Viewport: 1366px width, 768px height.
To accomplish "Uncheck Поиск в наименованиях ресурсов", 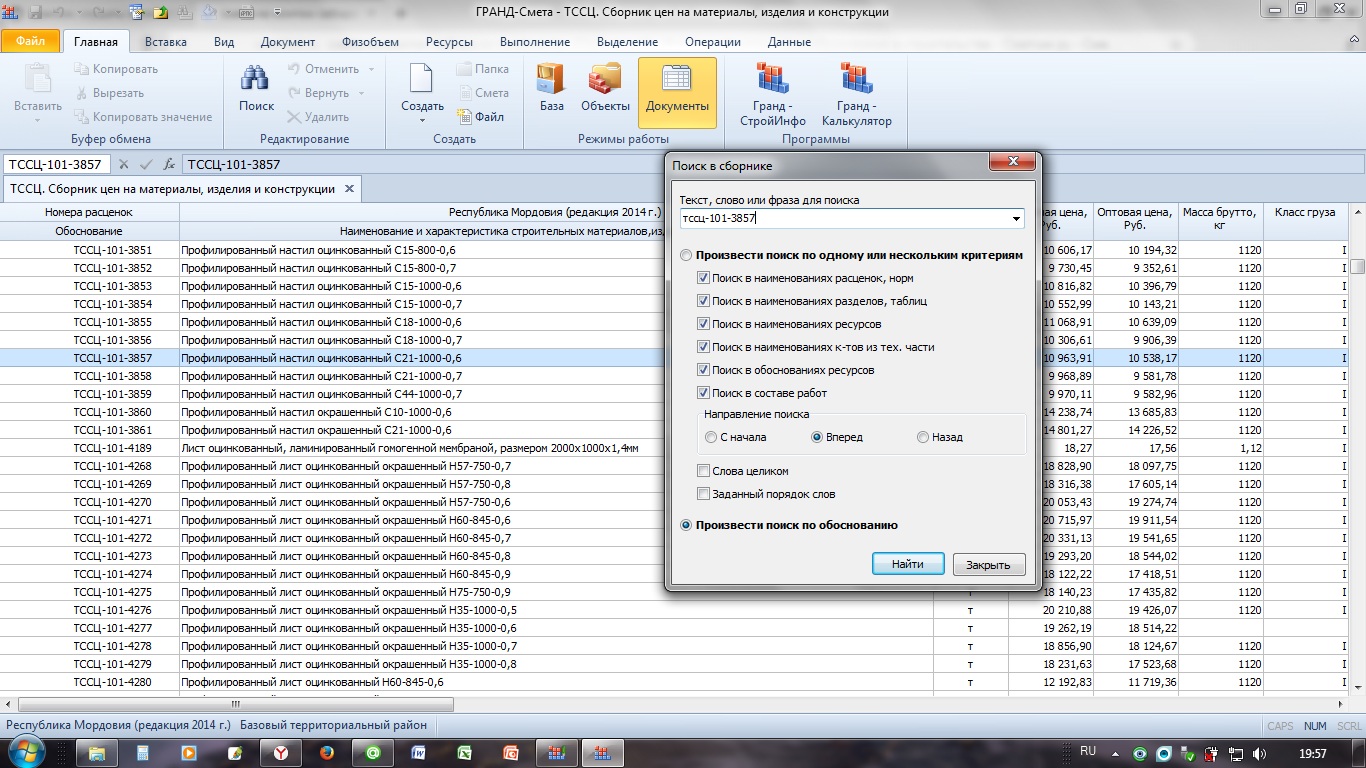I will coord(704,324).
